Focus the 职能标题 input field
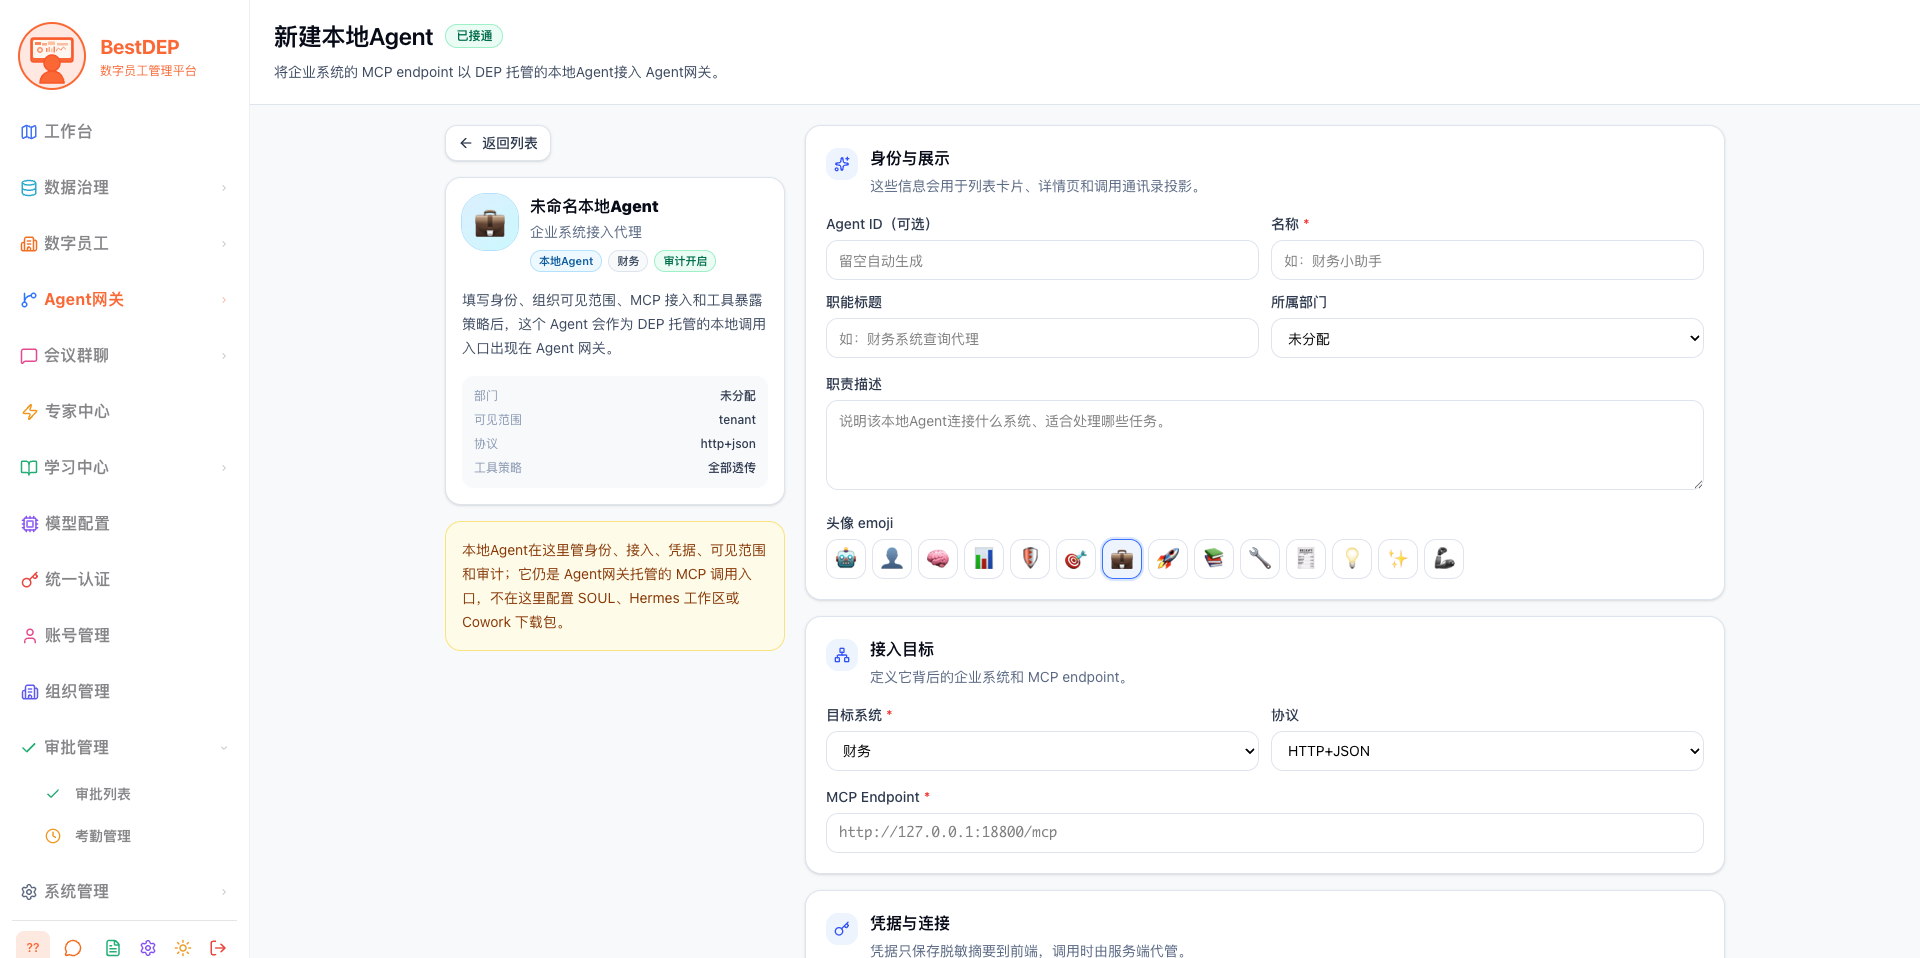This screenshot has height=958, width=1920. (x=1042, y=338)
